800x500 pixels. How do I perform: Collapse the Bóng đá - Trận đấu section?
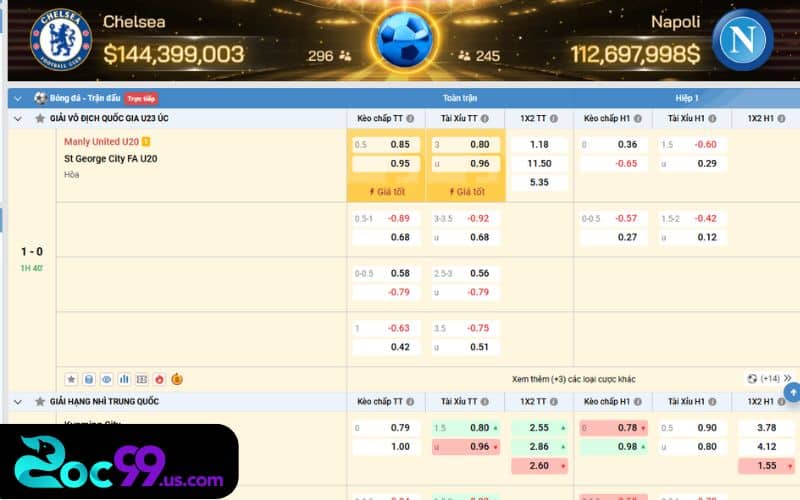click(18, 98)
